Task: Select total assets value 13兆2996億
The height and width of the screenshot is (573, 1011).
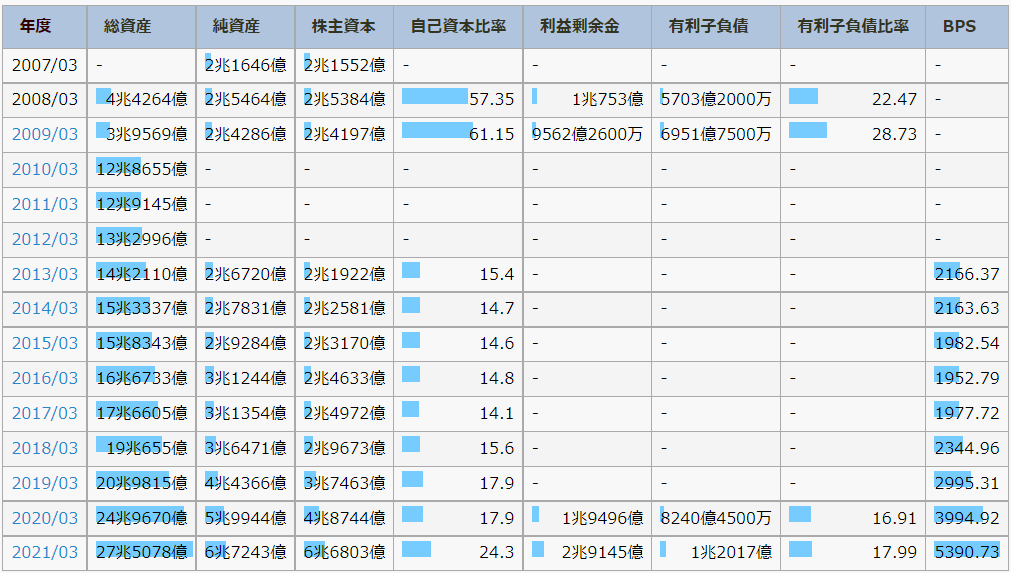Action: tap(142, 239)
